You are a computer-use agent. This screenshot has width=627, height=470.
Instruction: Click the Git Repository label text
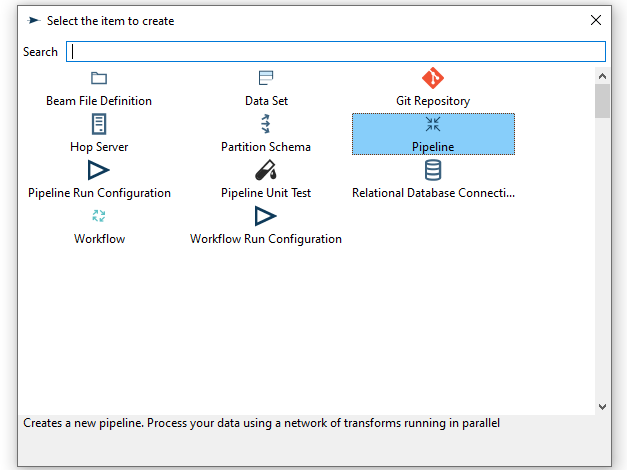coord(432,101)
